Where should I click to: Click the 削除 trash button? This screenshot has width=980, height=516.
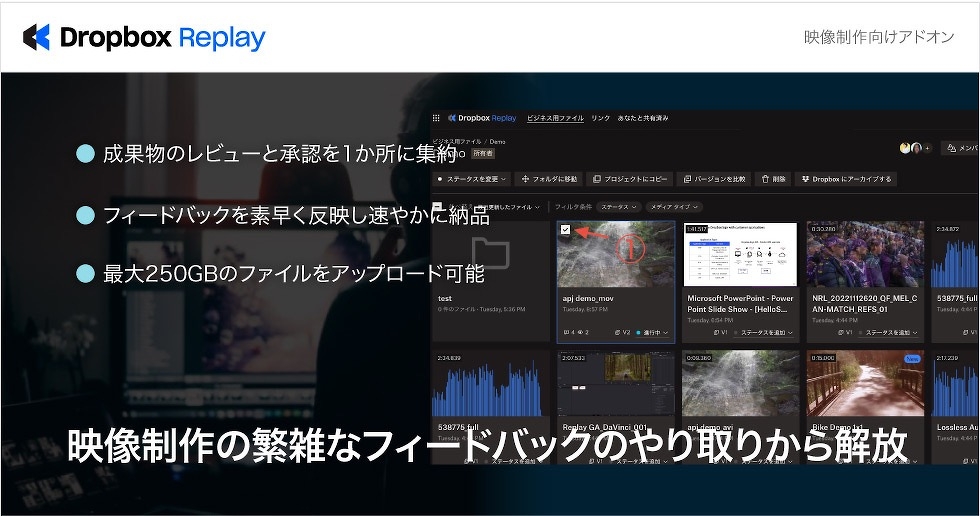(x=773, y=179)
